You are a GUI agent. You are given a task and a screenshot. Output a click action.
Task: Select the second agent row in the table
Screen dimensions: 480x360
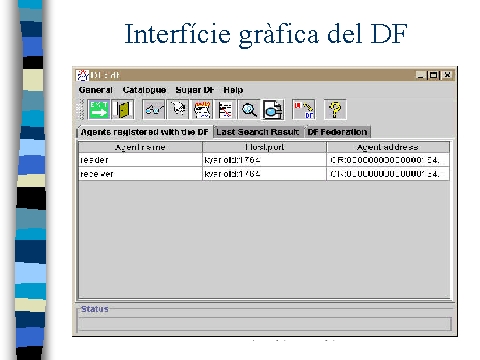point(264,174)
